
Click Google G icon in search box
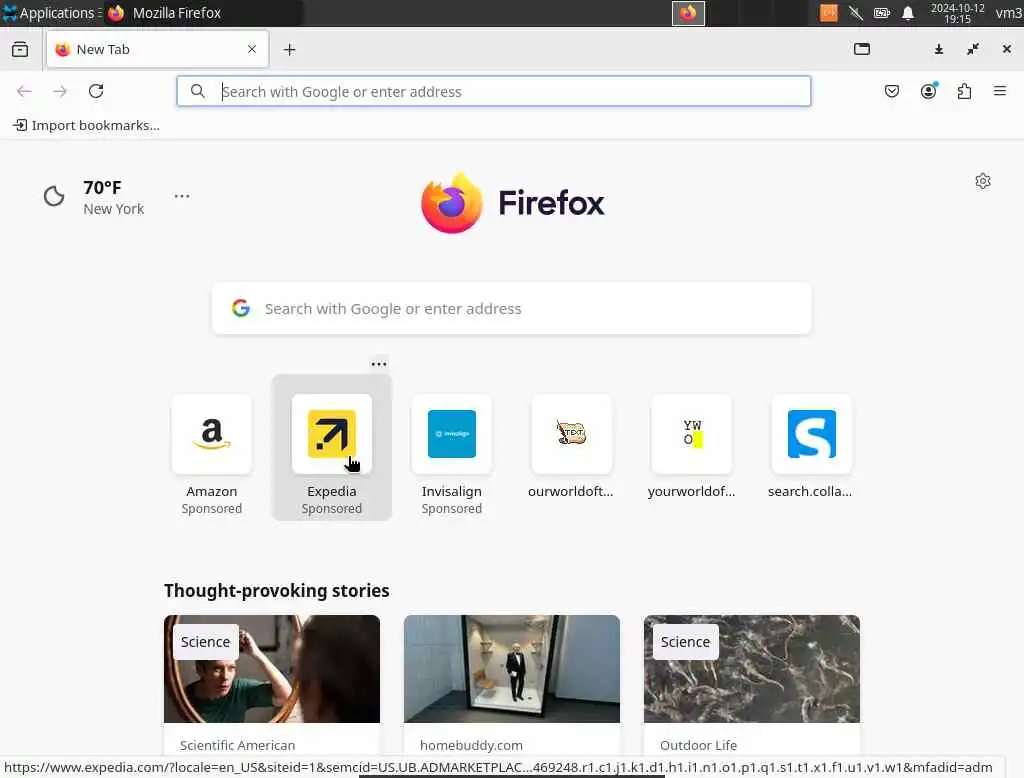pos(241,308)
